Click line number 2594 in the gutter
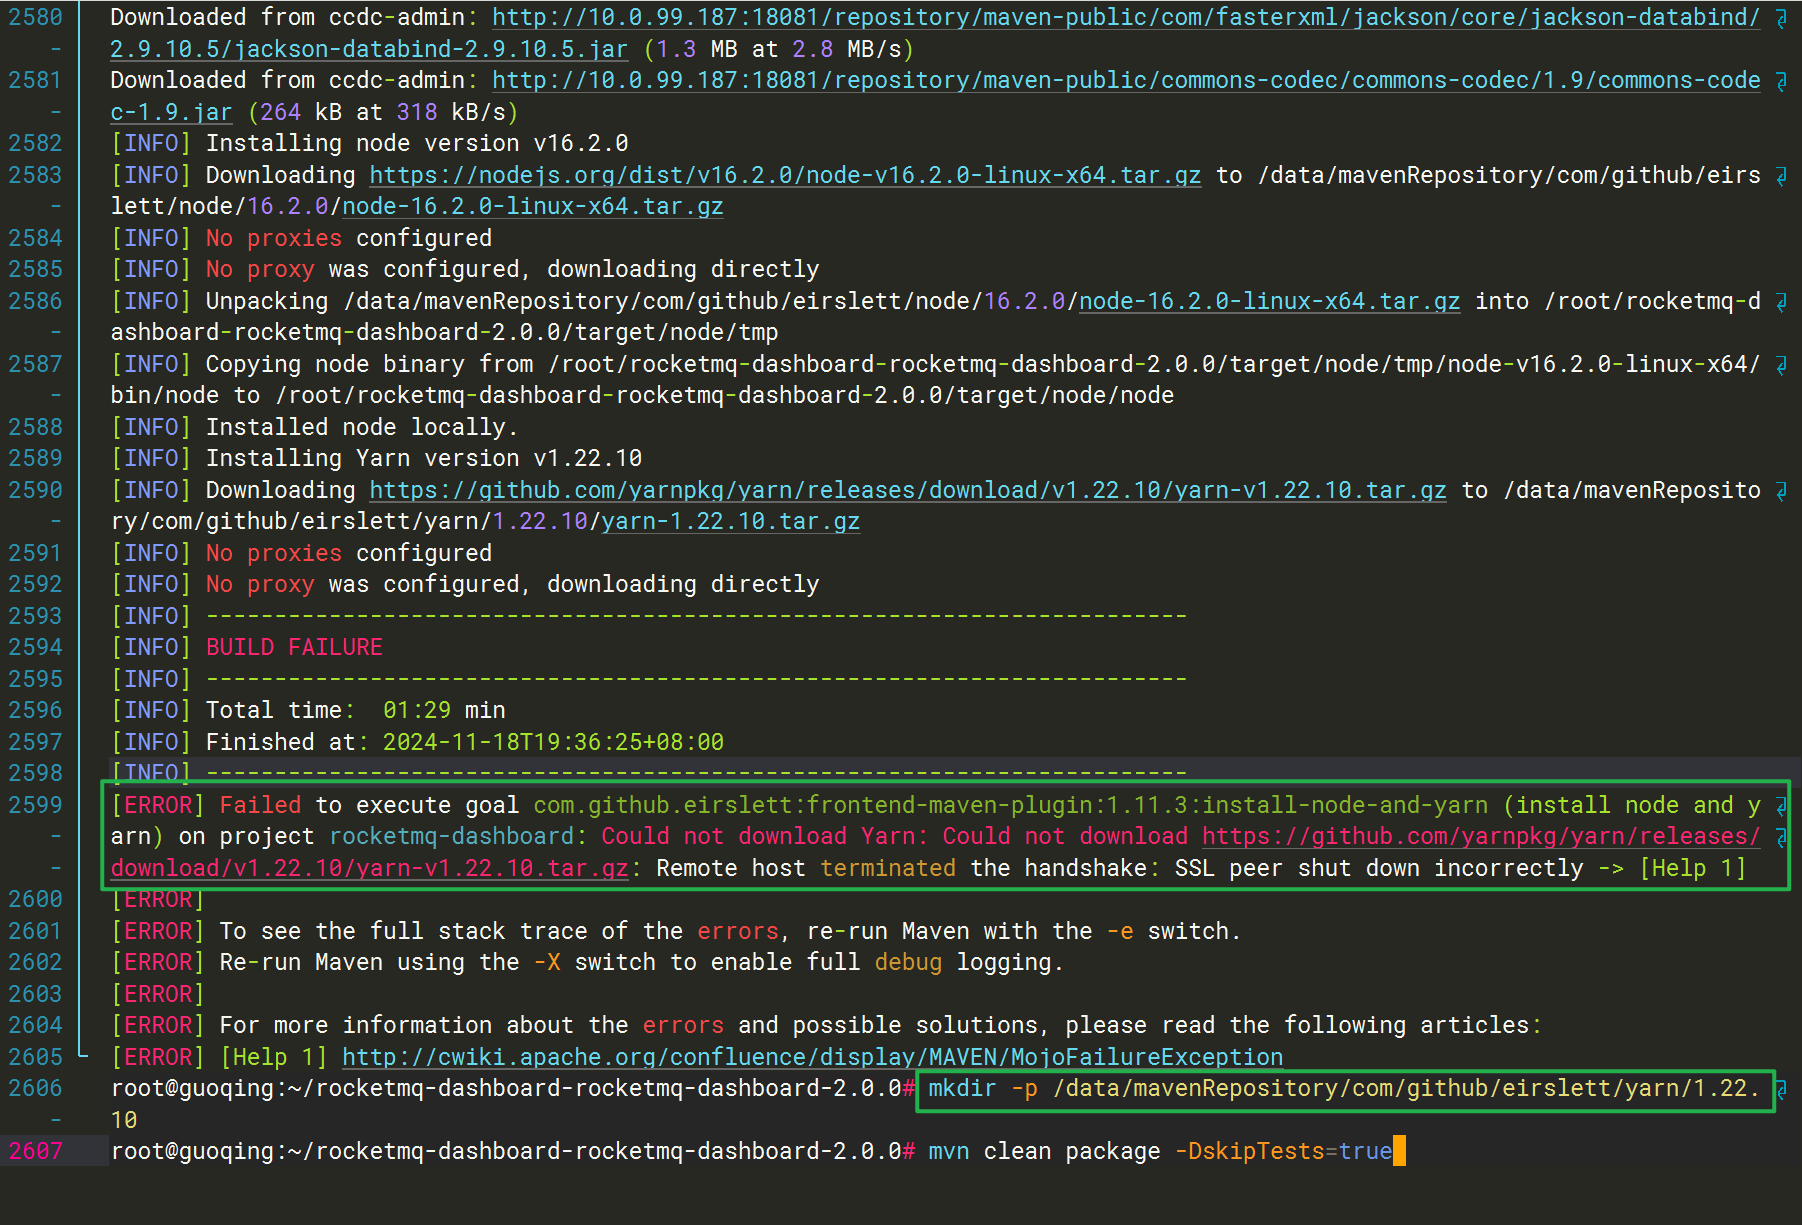1802x1225 pixels. pos(35,647)
